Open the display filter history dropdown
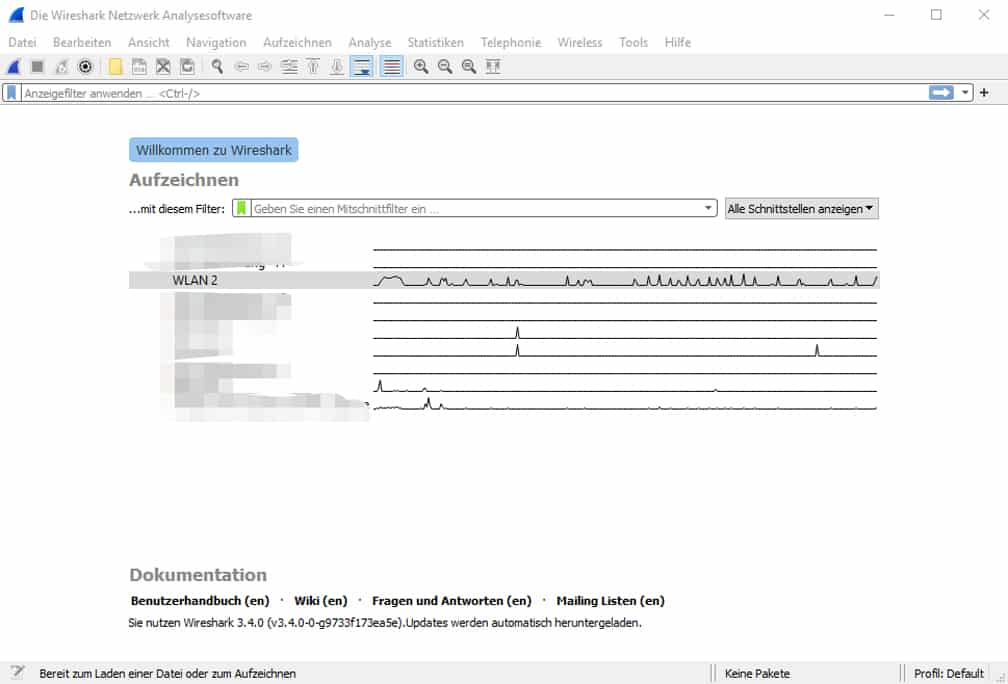This screenshot has width=1008, height=684. click(x=965, y=93)
